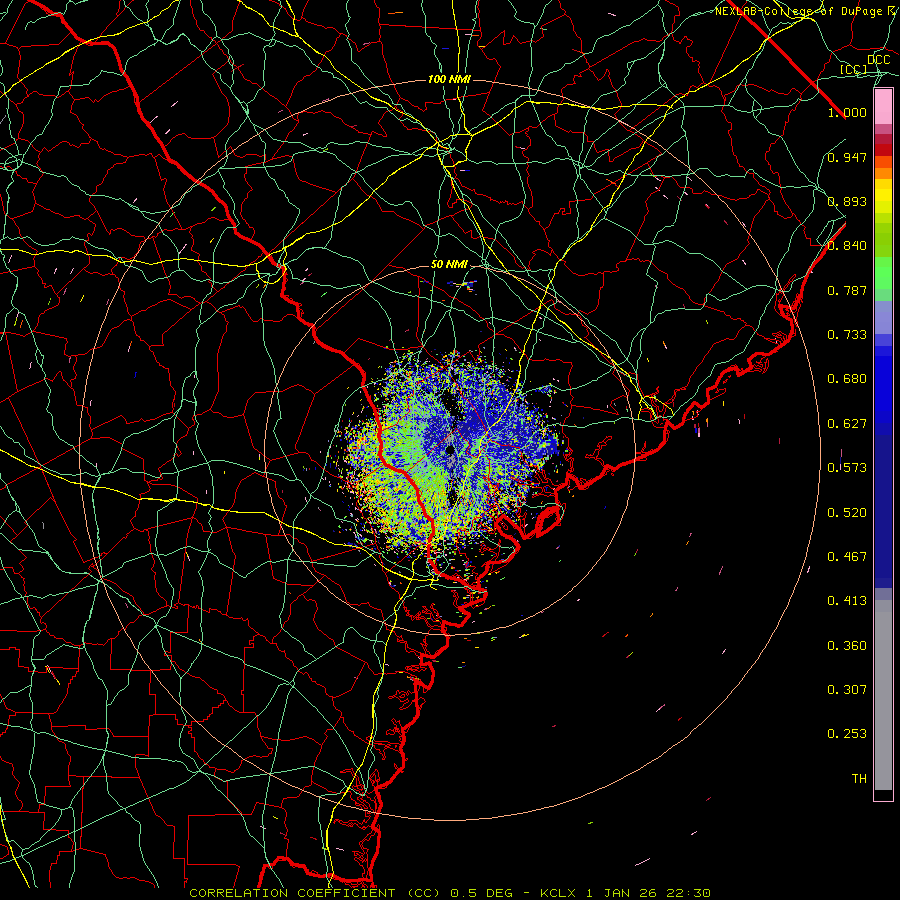900x900 pixels.
Task: Click the pink top segment of the color bar
Action: pos(883,107)
